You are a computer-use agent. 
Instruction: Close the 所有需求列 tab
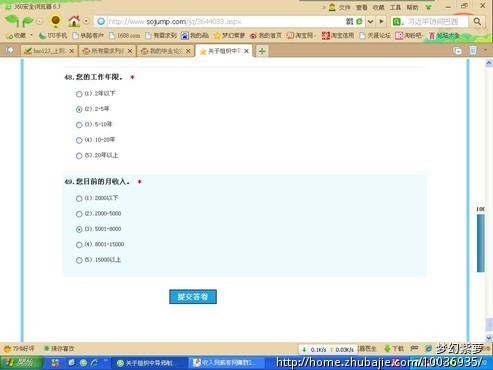tap(130, 51)
